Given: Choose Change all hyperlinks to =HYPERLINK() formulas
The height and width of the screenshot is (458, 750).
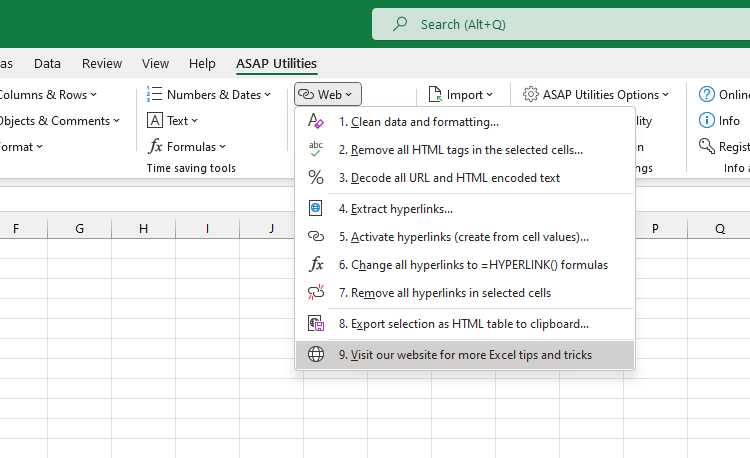Looking at the screenshot, I should [474, 265].
